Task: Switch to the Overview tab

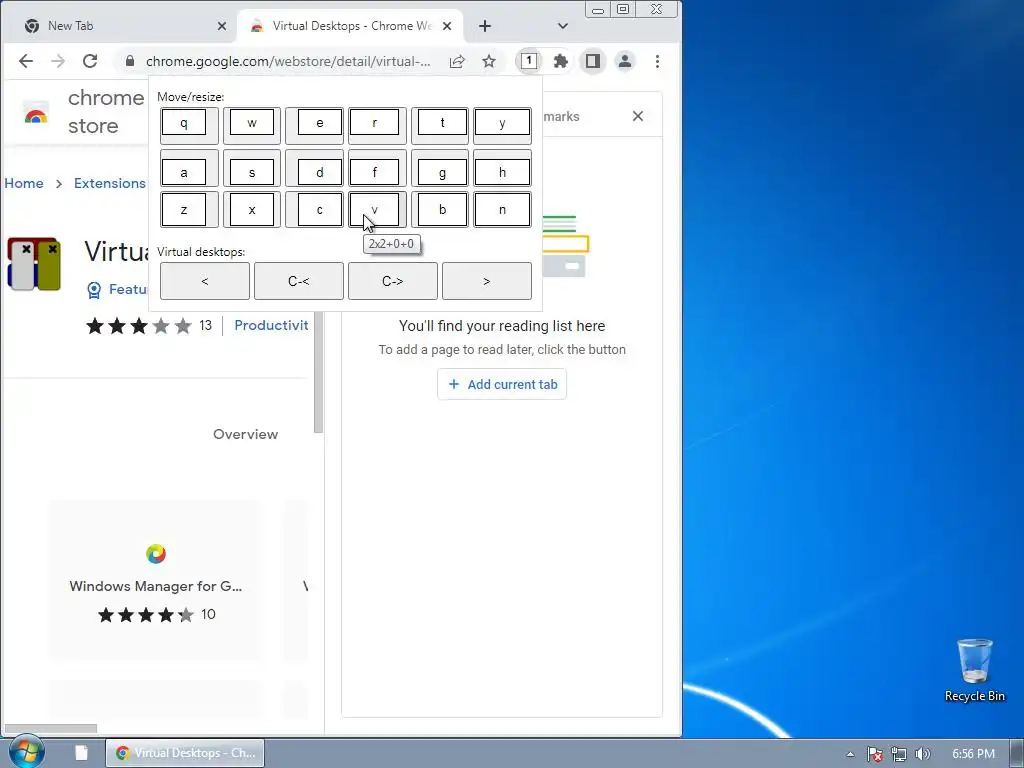Action: tap(246, 434)
